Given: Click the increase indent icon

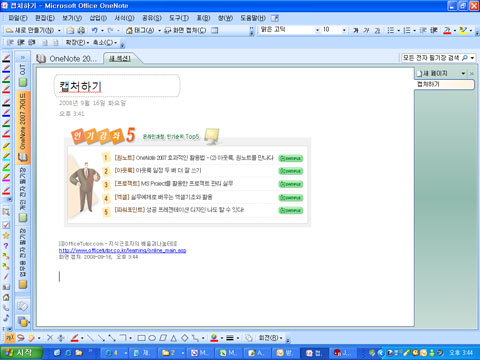Looking at the screenshot, I should [x=434, y=31].
